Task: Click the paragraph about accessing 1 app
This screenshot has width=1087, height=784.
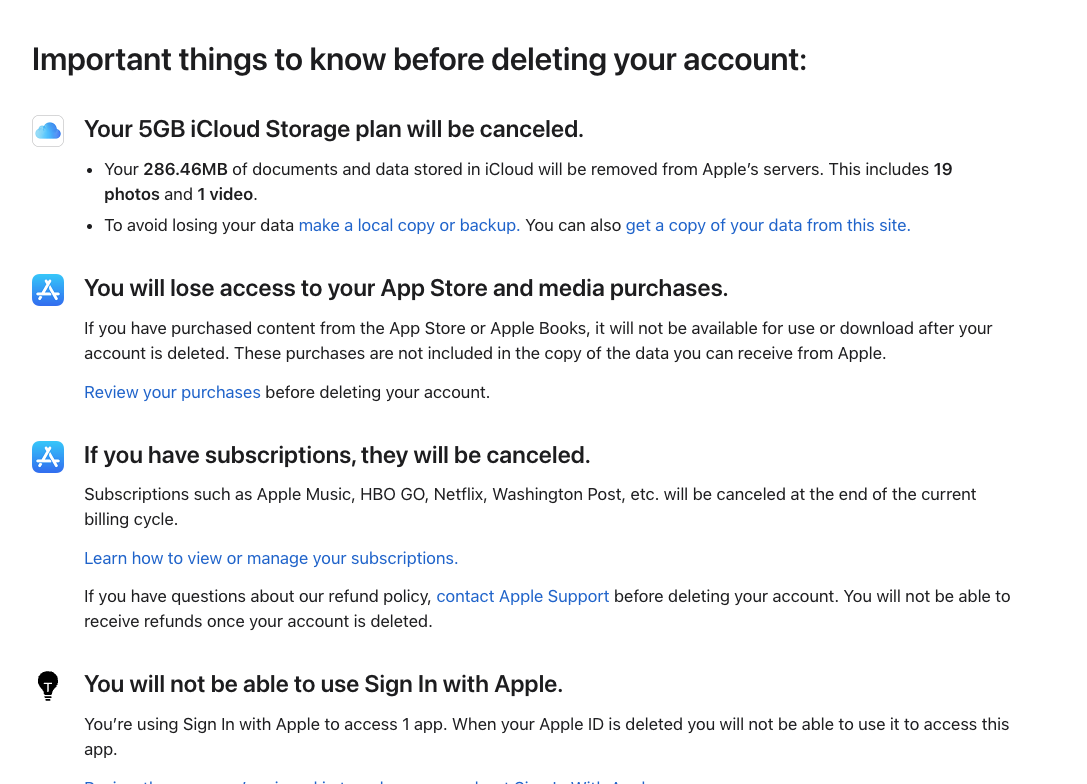Action: pyautogui.click(x=546, y=736)
